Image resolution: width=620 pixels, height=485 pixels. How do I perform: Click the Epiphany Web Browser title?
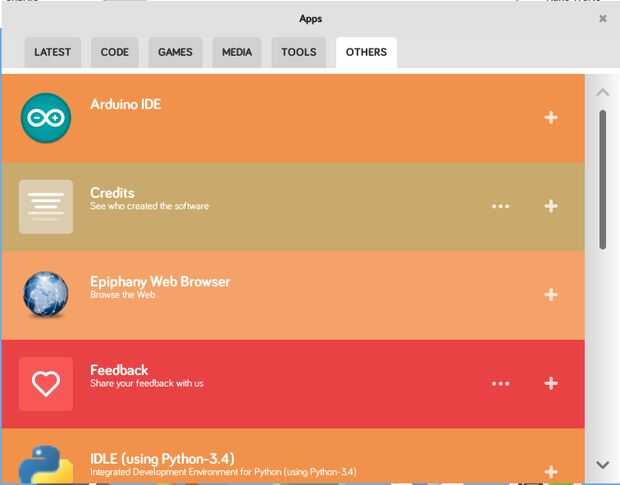point(160,282)
